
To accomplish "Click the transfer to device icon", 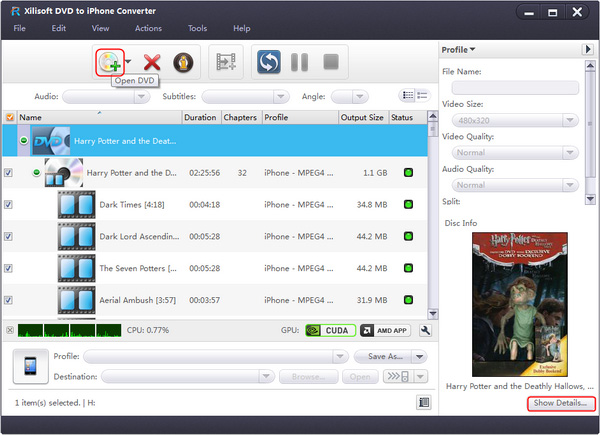I will point(398,376).
